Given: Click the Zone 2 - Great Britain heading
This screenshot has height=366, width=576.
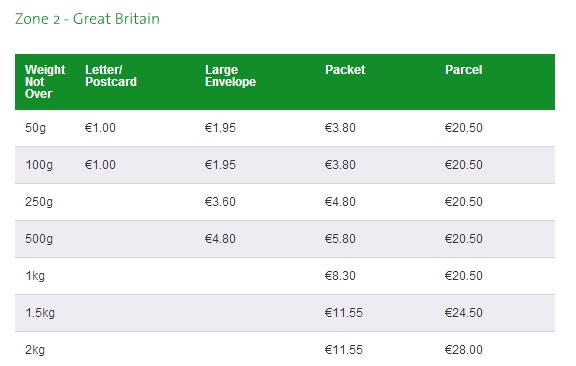Looking at the screenshot, I should [87, 19].
